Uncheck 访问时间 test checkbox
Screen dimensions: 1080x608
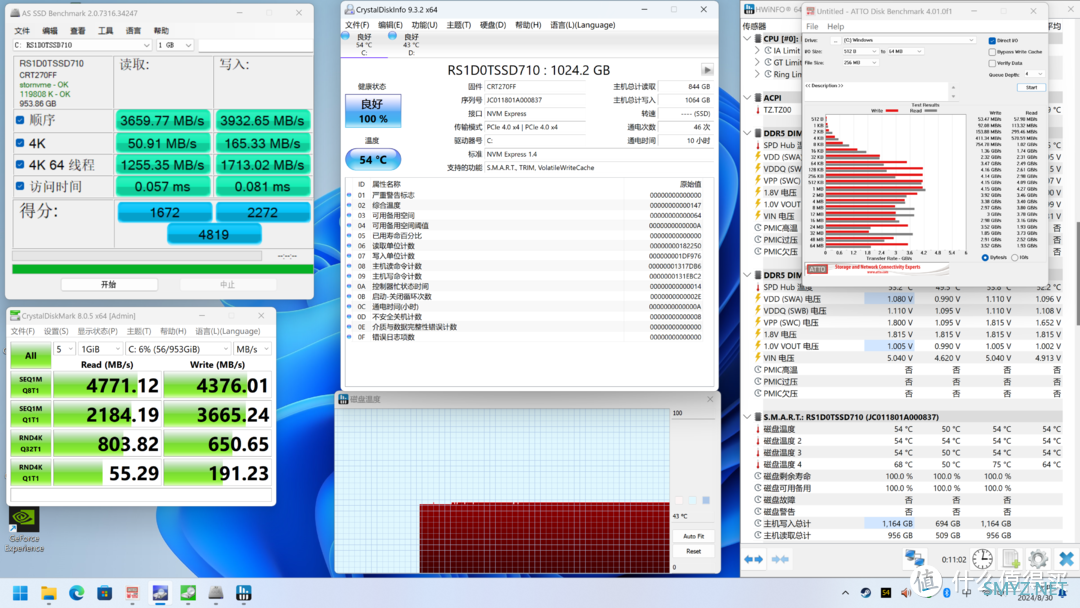point(20,186)
